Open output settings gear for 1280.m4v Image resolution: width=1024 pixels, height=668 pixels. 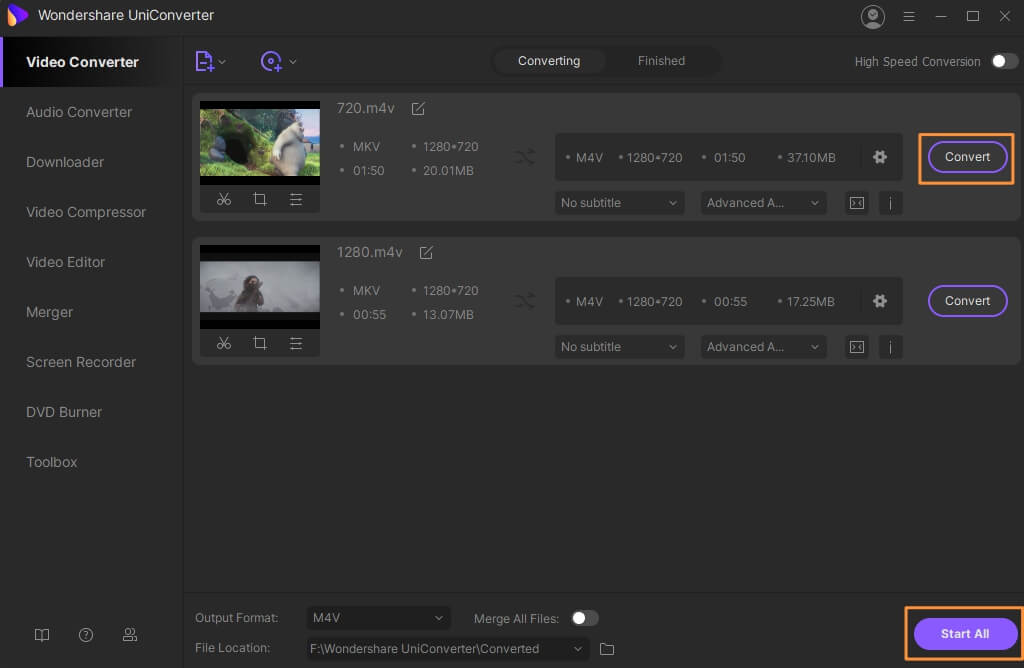point(880,301)
